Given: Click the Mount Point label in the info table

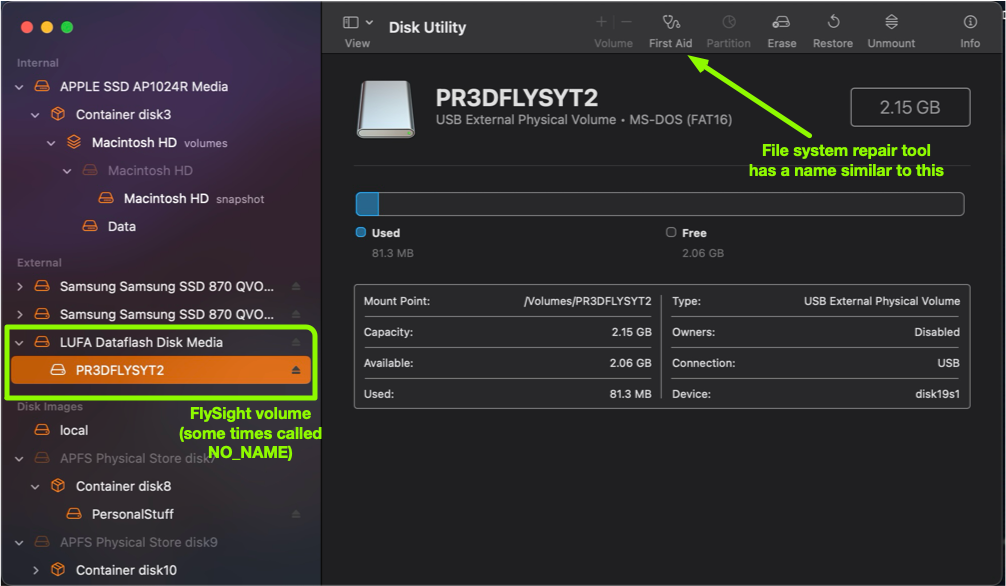Looking at the screenshot, I should 396,301.
